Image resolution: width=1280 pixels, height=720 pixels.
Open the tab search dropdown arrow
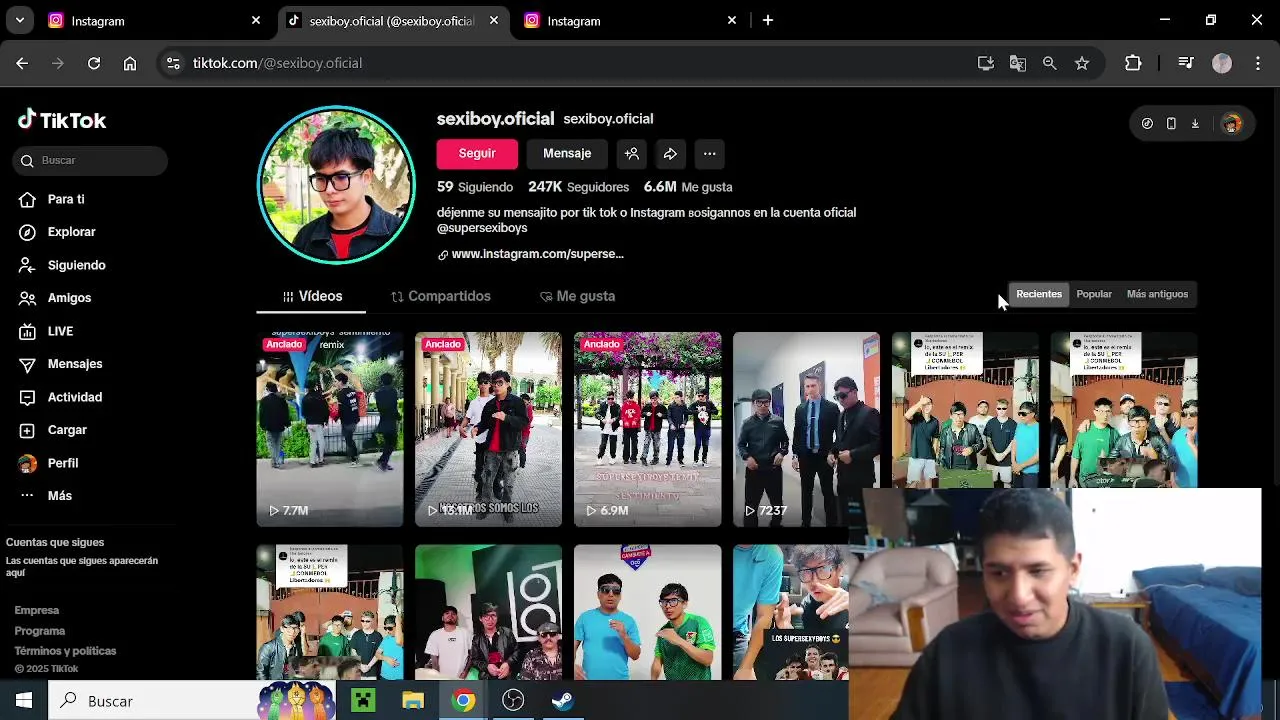[20, 20]
